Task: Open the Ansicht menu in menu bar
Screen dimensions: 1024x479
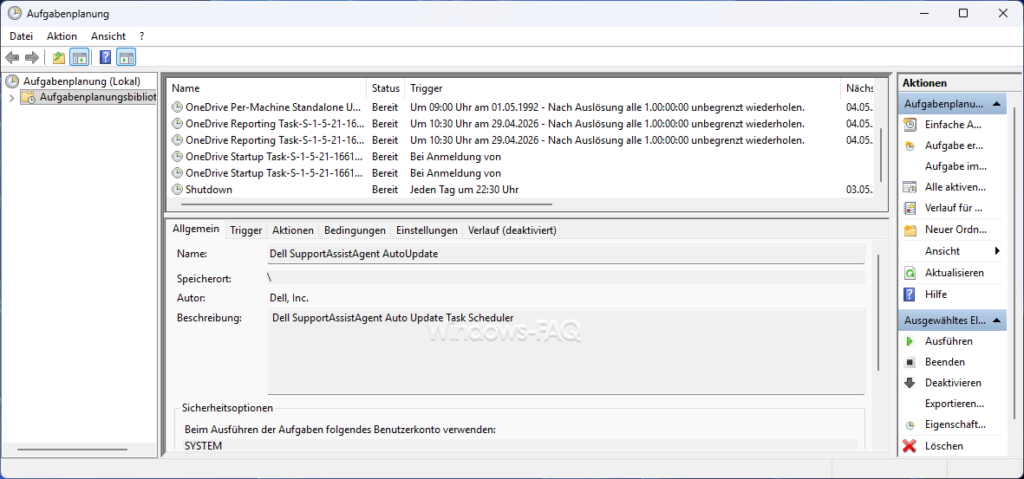Action: tap(108, 36)
